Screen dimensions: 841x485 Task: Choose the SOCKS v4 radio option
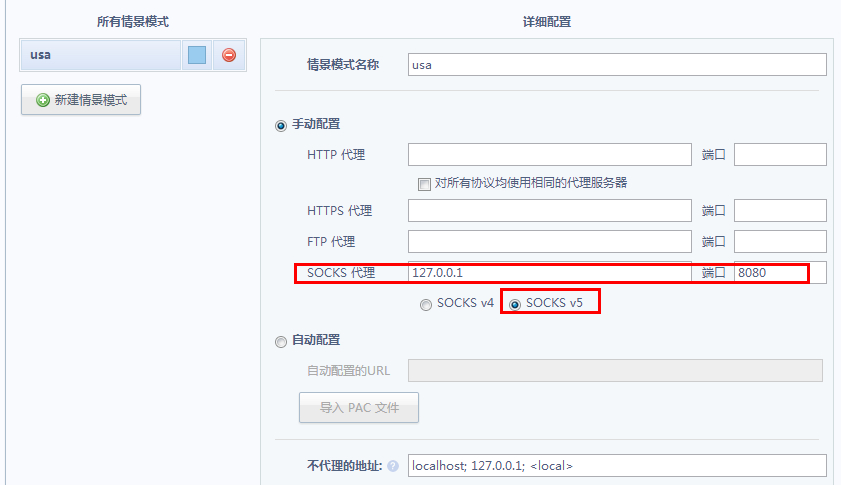[x=426, y=304]
